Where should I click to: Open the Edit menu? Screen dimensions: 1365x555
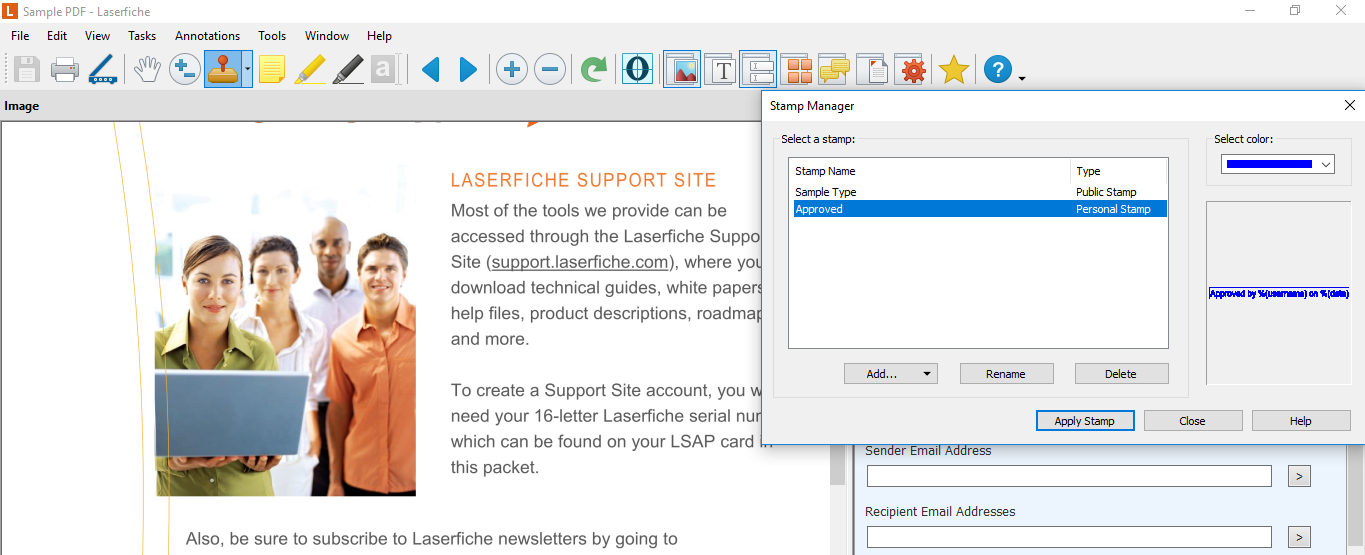point(57,36)
